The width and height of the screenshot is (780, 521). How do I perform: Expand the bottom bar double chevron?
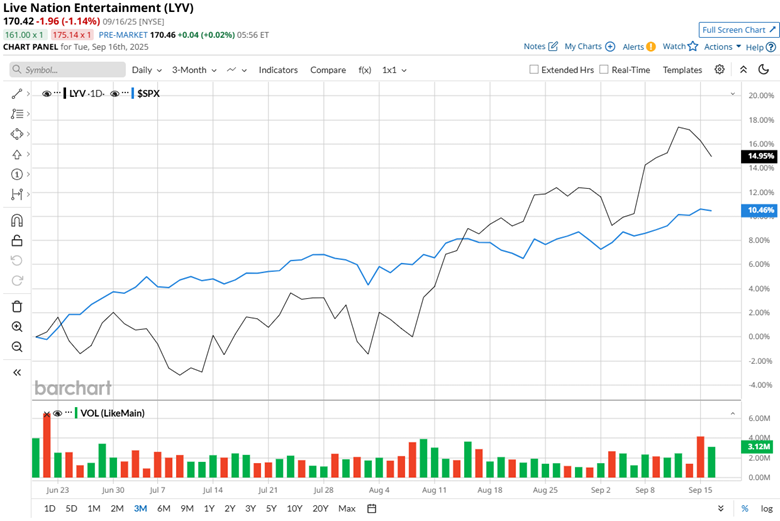[x=721, y=509]
